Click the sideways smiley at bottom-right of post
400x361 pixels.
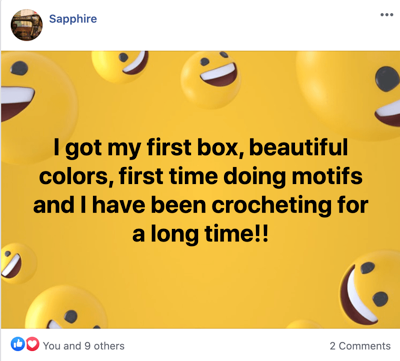click(370, 290)
